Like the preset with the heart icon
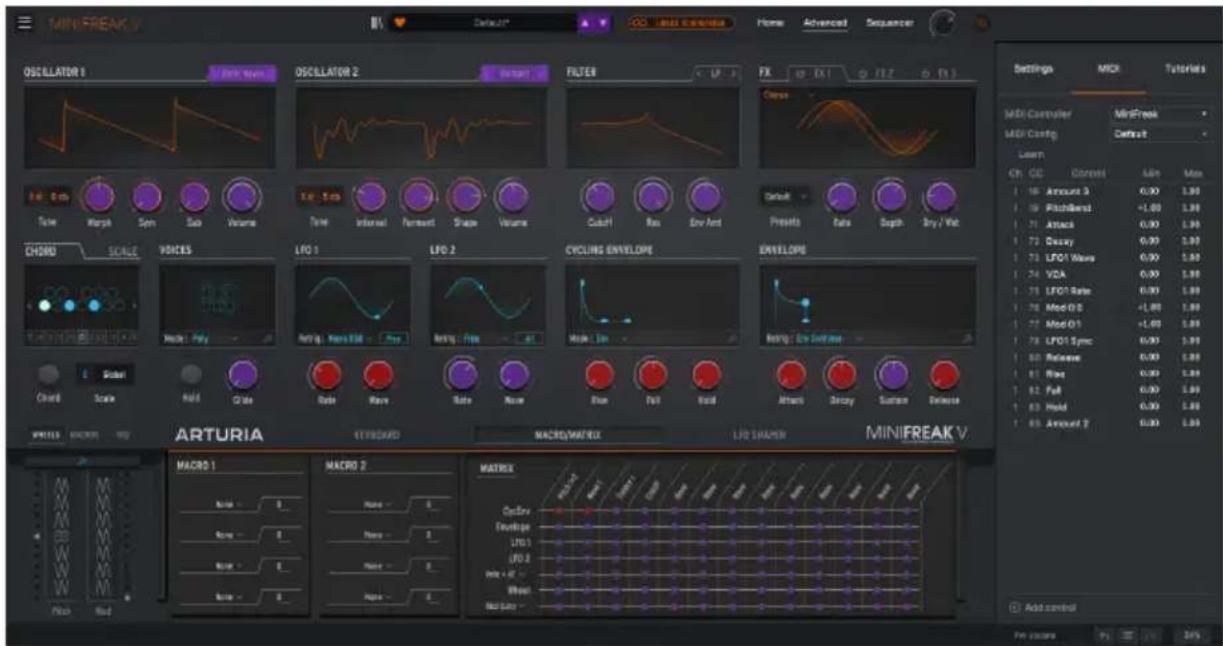The height and width of the screenshot is (646, 1223). click(x=400, y=22)
